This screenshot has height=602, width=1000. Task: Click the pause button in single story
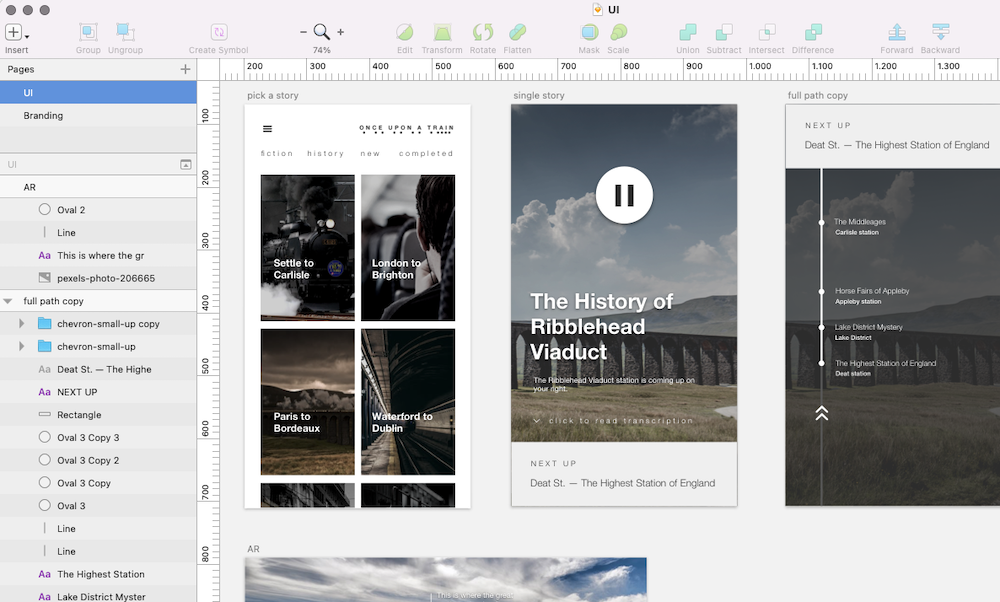(x=624, y=195)
